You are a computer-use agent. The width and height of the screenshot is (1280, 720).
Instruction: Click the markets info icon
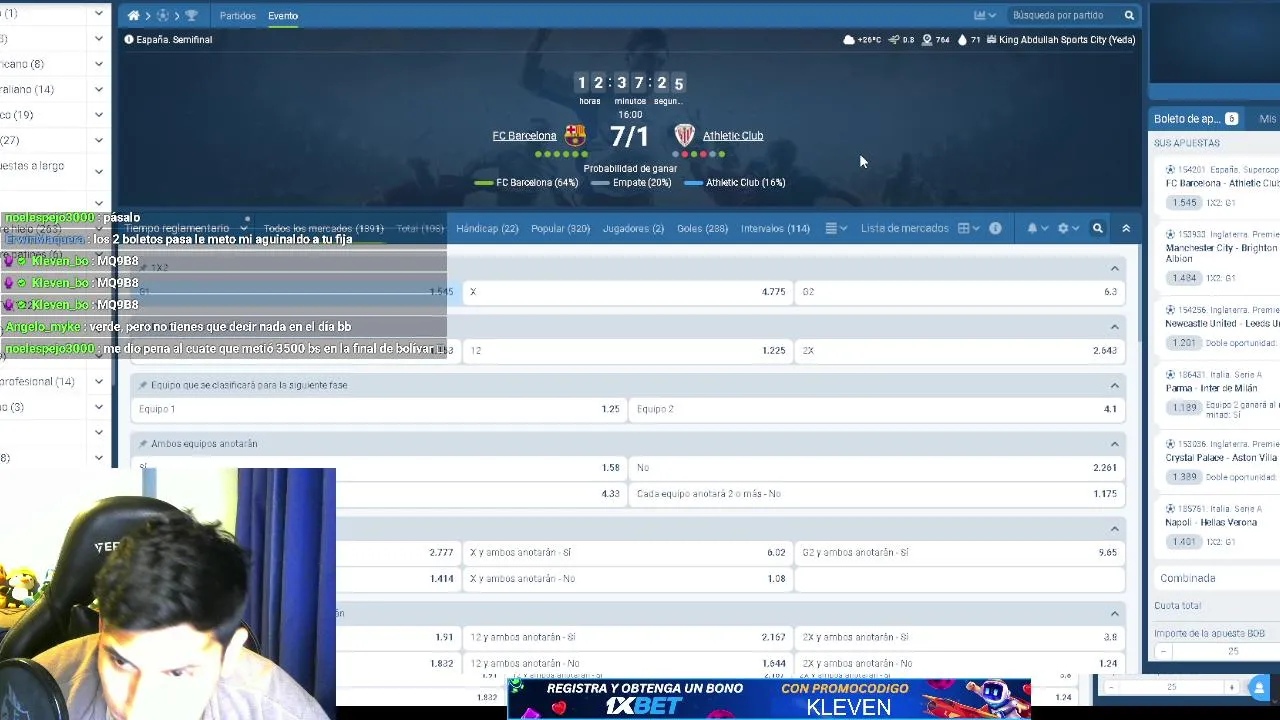pos(995,229)
